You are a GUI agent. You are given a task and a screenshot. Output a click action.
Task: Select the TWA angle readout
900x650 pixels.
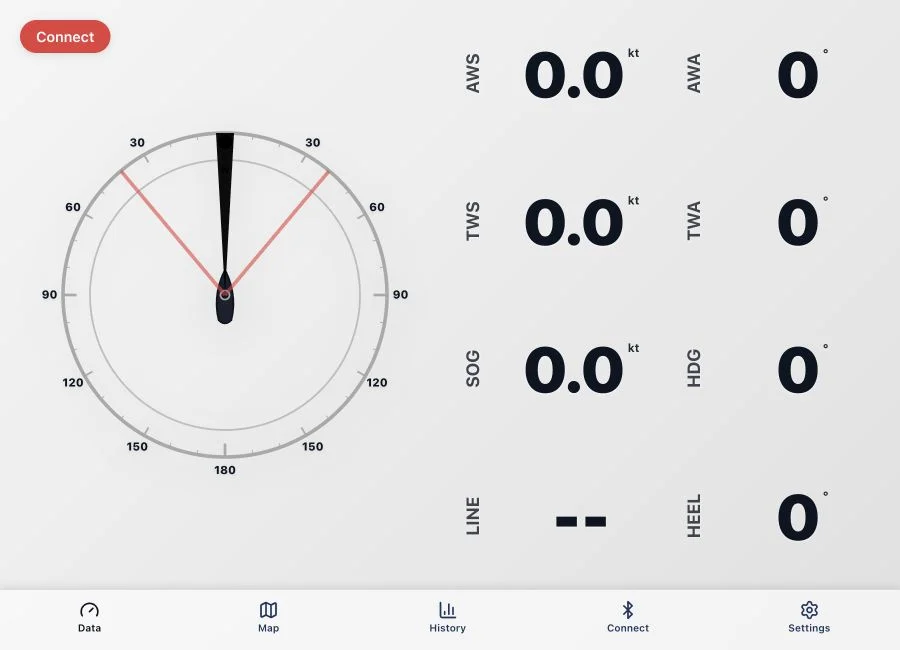coord(798,222)
